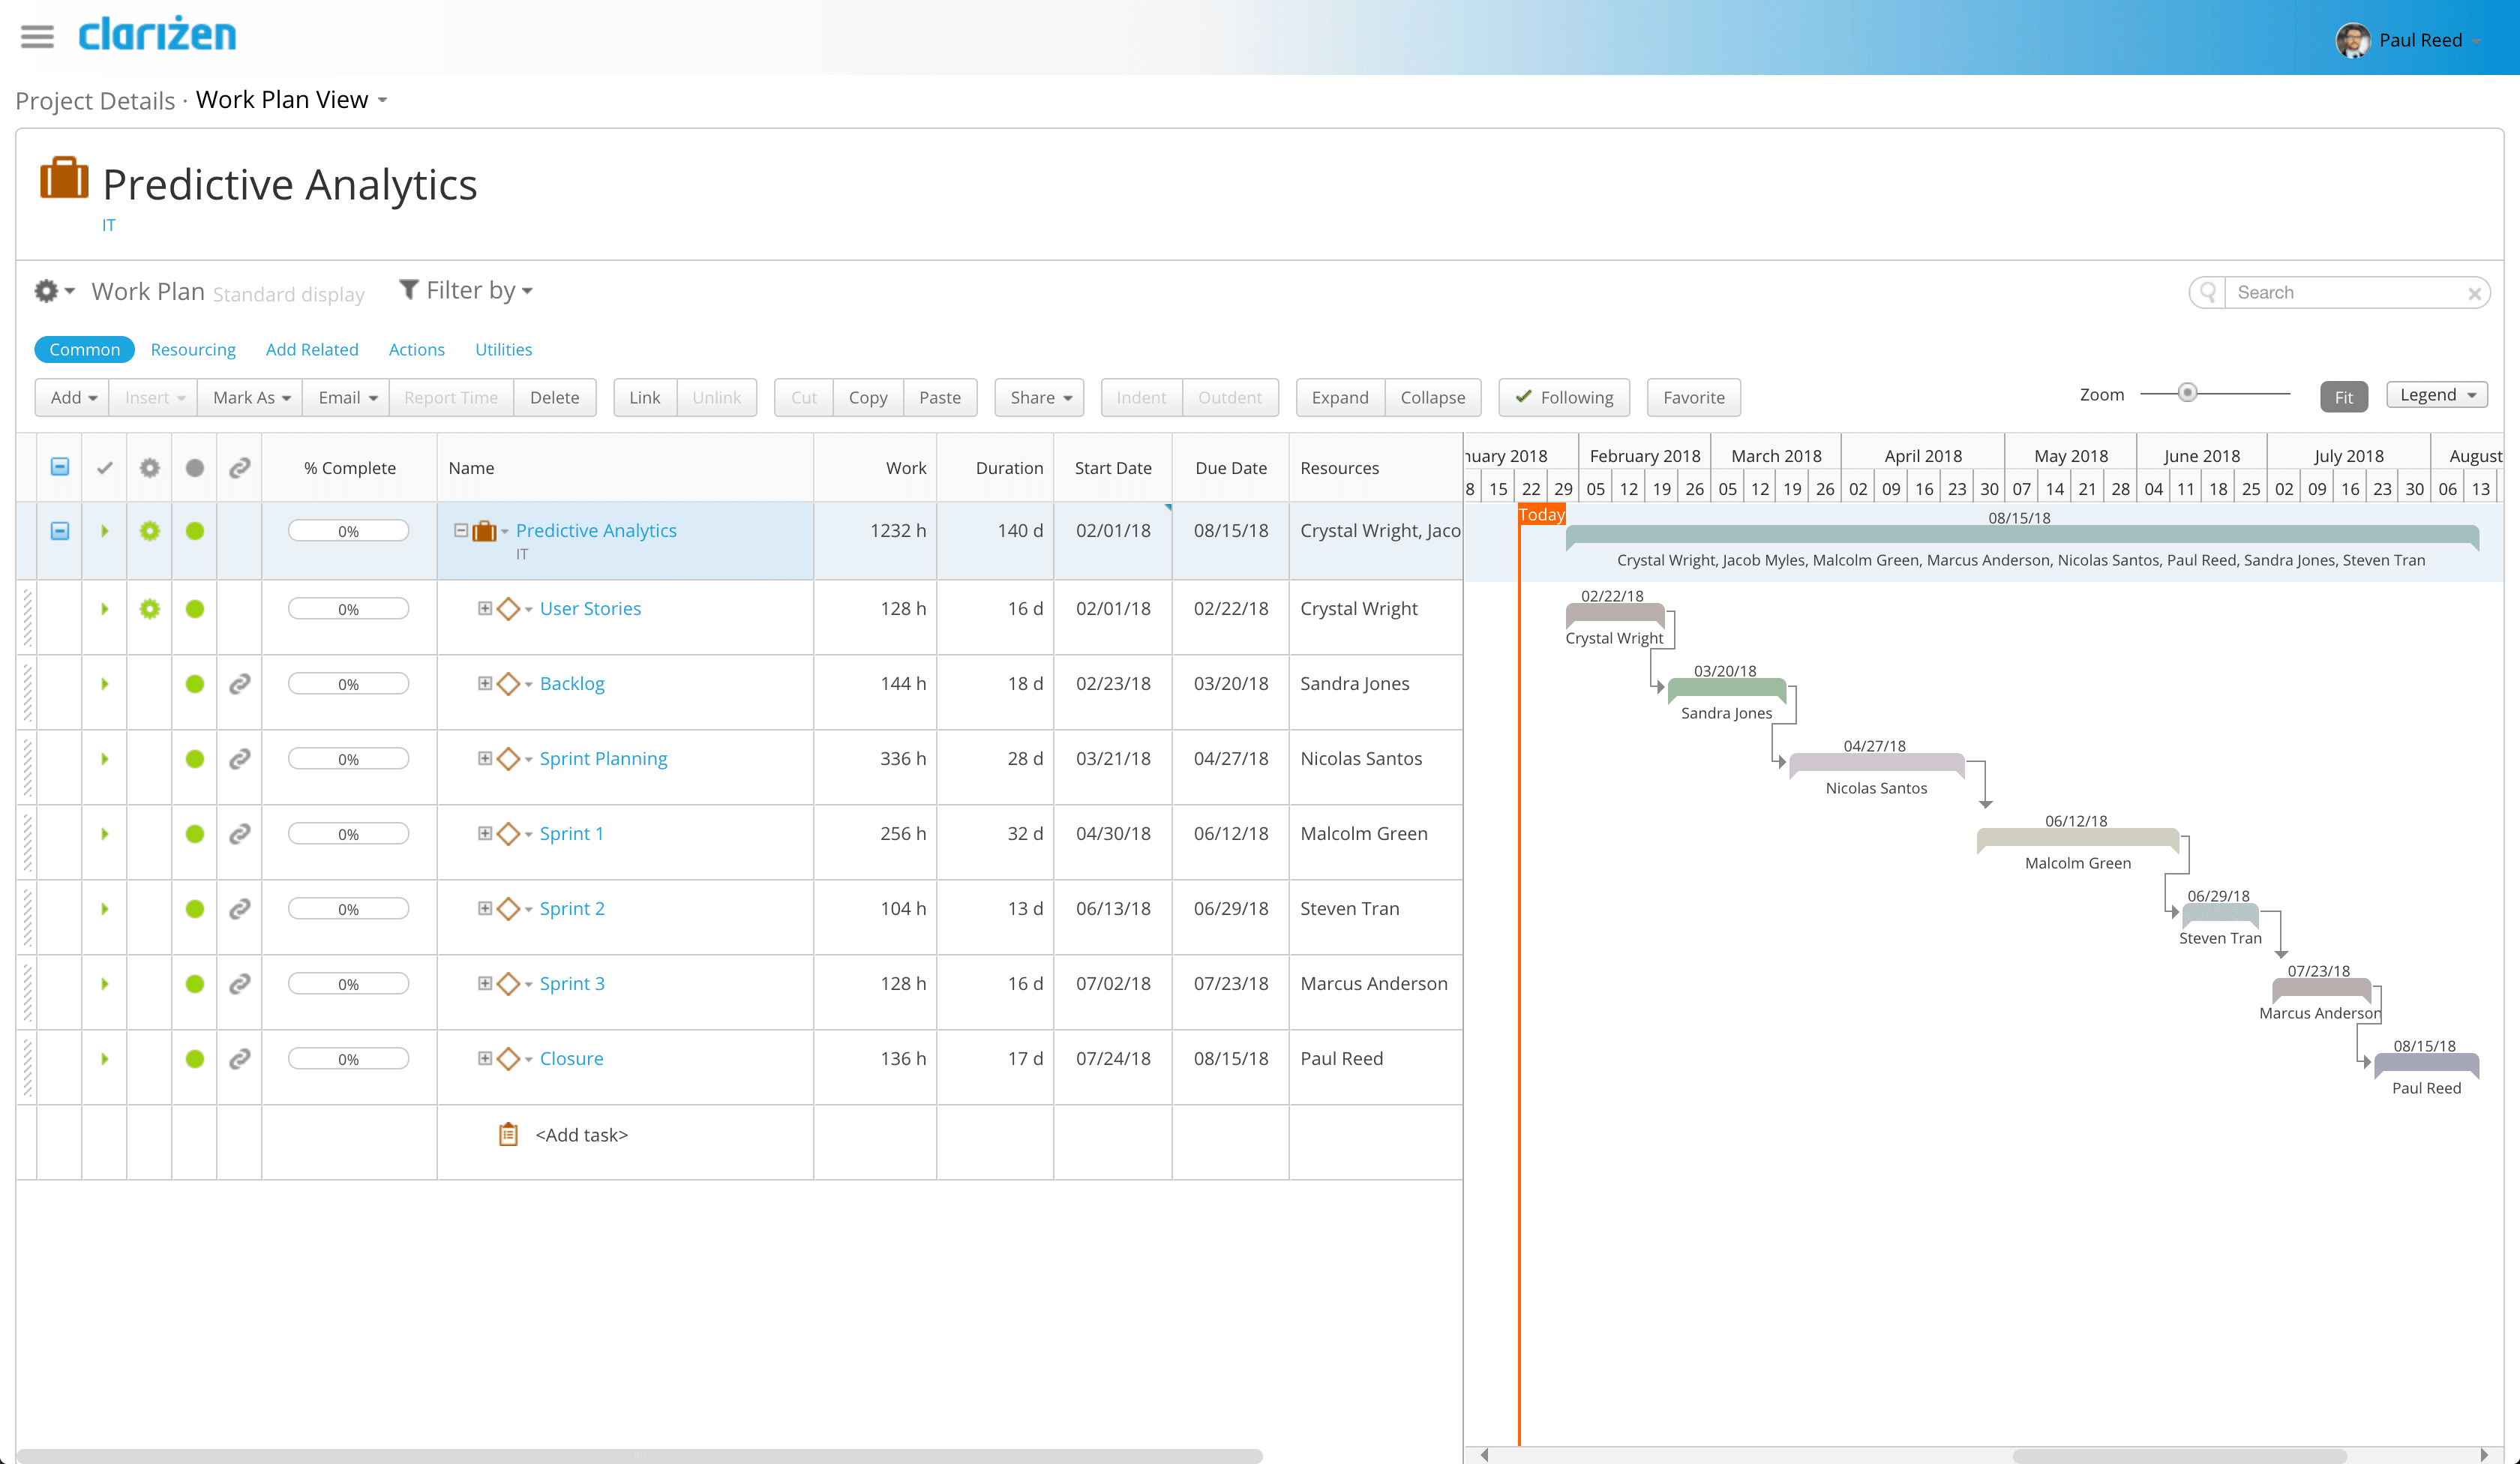2520x1464 pixels.
Task: Toggle the select-all checkbox in header
Action: [x=60, y=467]
